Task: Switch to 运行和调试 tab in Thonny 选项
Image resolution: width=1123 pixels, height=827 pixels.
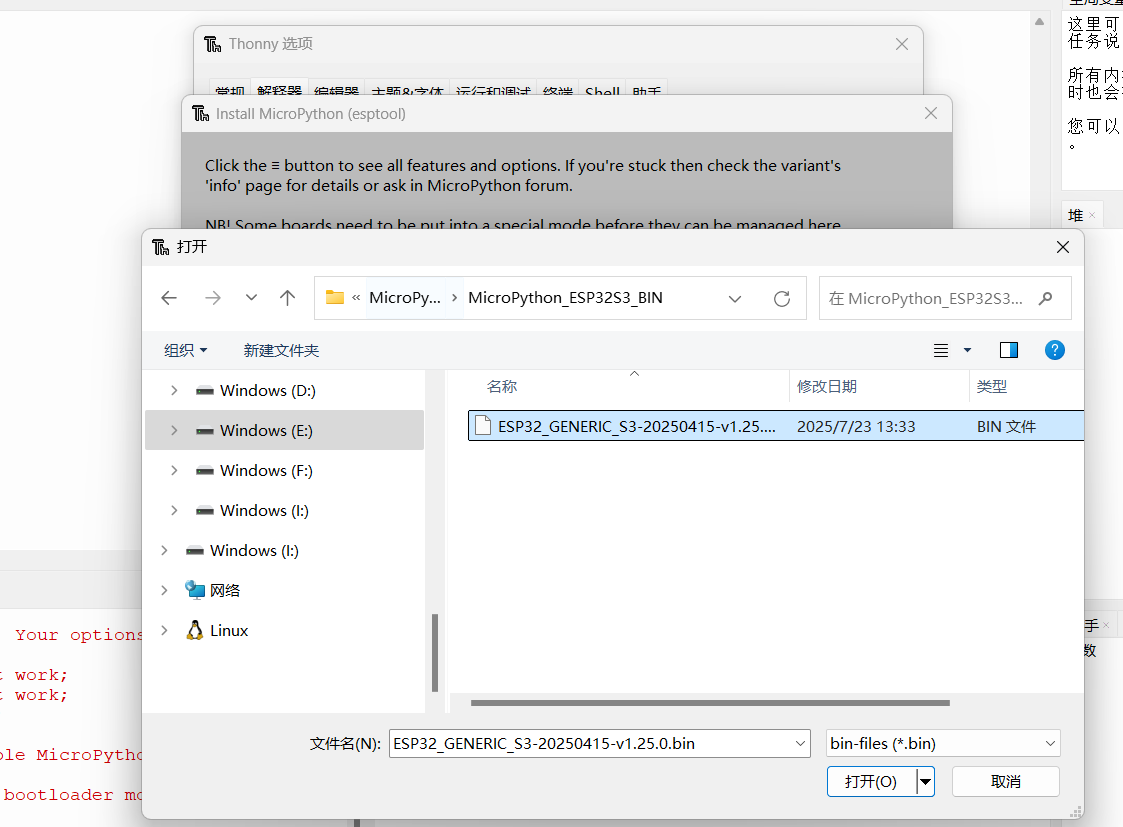Action: point(493,90)
